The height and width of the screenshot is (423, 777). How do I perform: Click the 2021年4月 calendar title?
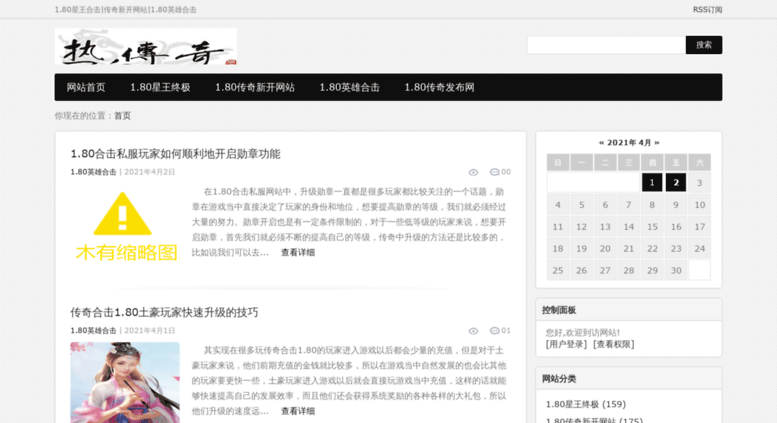629,143
